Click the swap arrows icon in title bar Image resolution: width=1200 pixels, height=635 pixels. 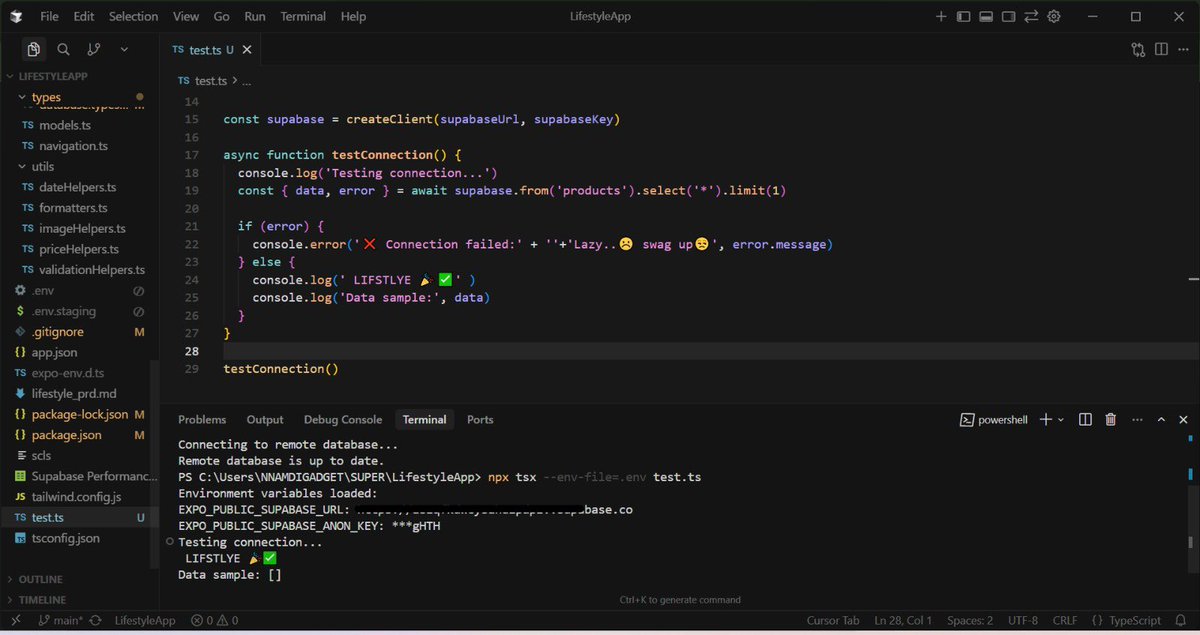click(1031, 16)
